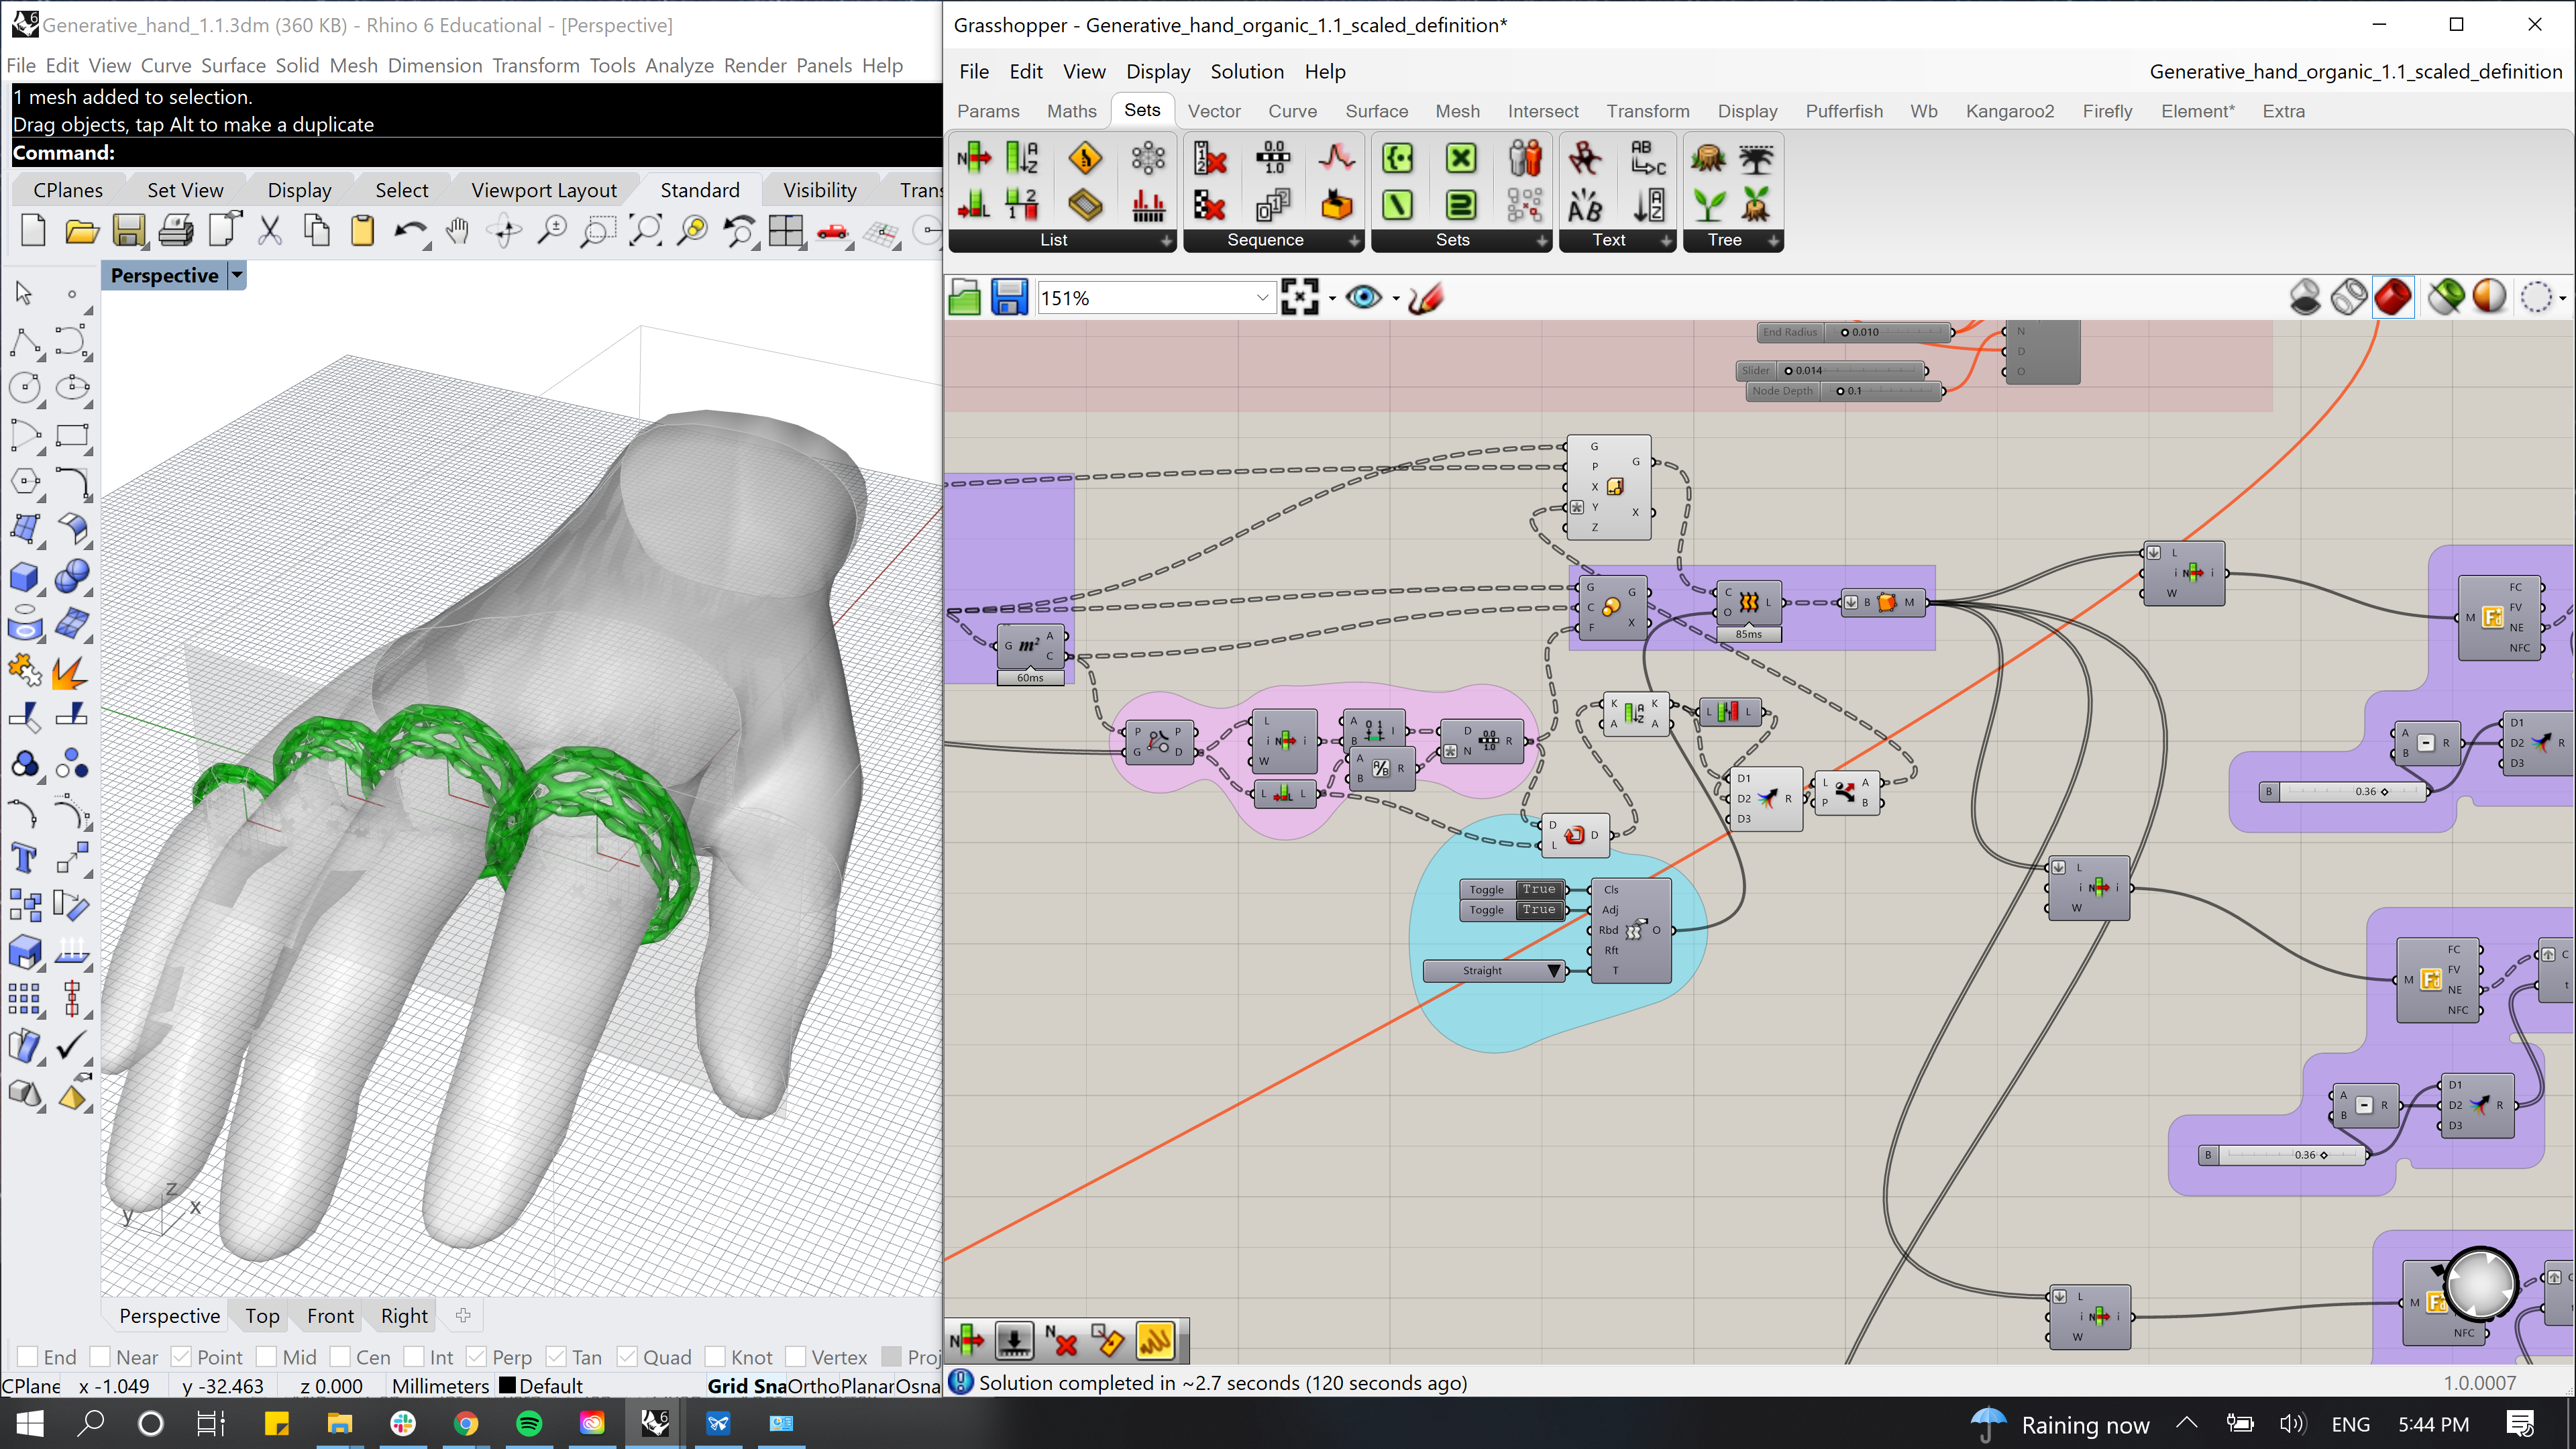This screenshot has width=2576, height=1449.
Task: Click the Windows Start button
Action: 30,1423
